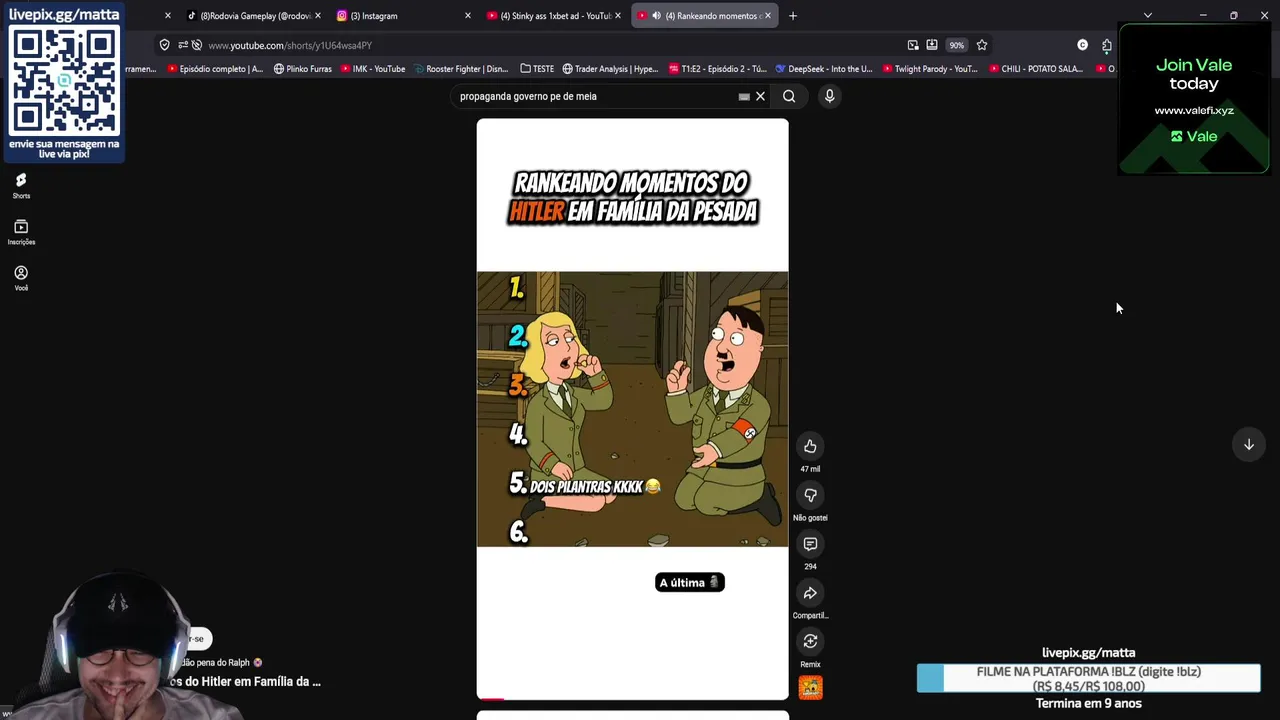Click the short's video player
The width and height of the screenshot is (1280, 720).
[x=632, y=409]
